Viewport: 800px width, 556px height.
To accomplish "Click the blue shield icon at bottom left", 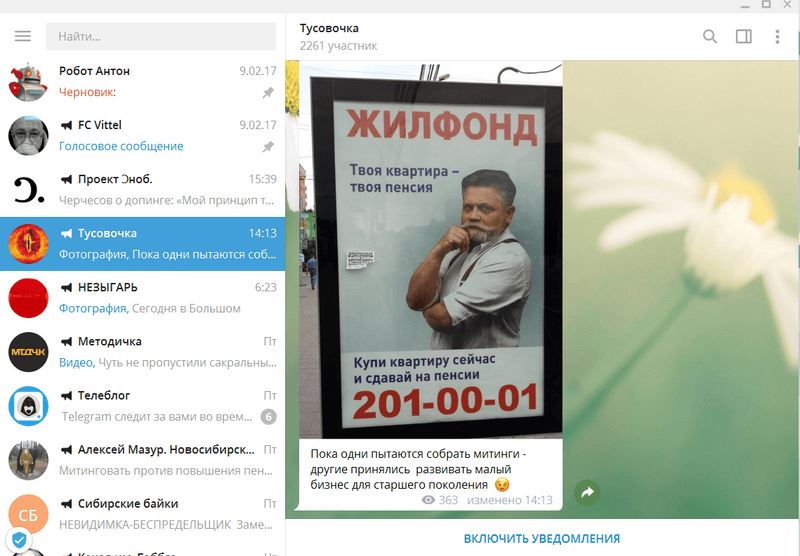I will (19, 539).
